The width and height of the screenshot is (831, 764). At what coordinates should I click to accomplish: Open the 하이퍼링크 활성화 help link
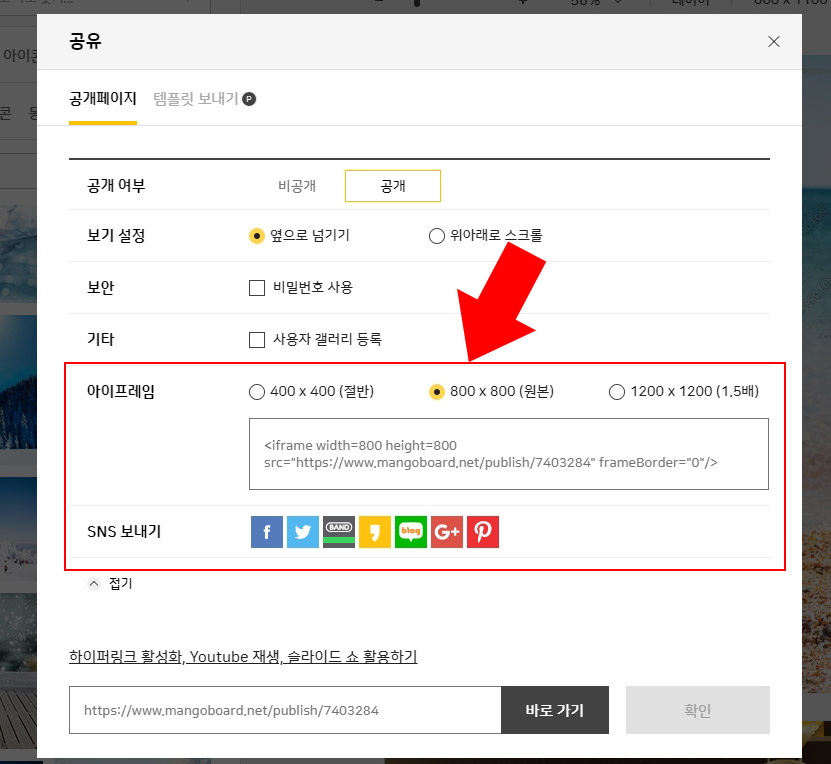[x=243, y=656]
